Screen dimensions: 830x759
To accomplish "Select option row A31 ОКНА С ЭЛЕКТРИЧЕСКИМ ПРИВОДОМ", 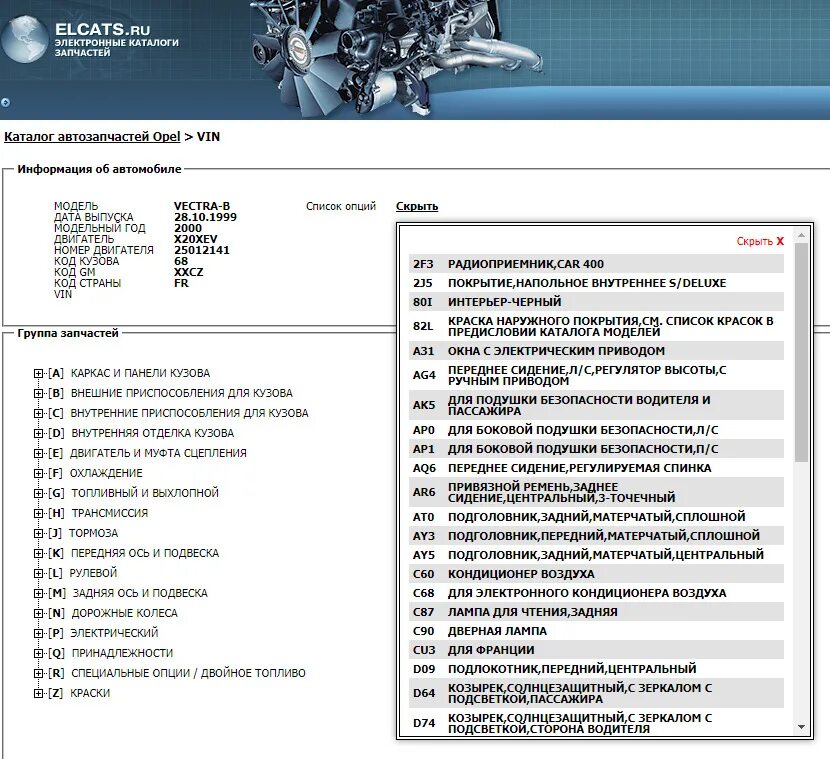I will 597,350.
